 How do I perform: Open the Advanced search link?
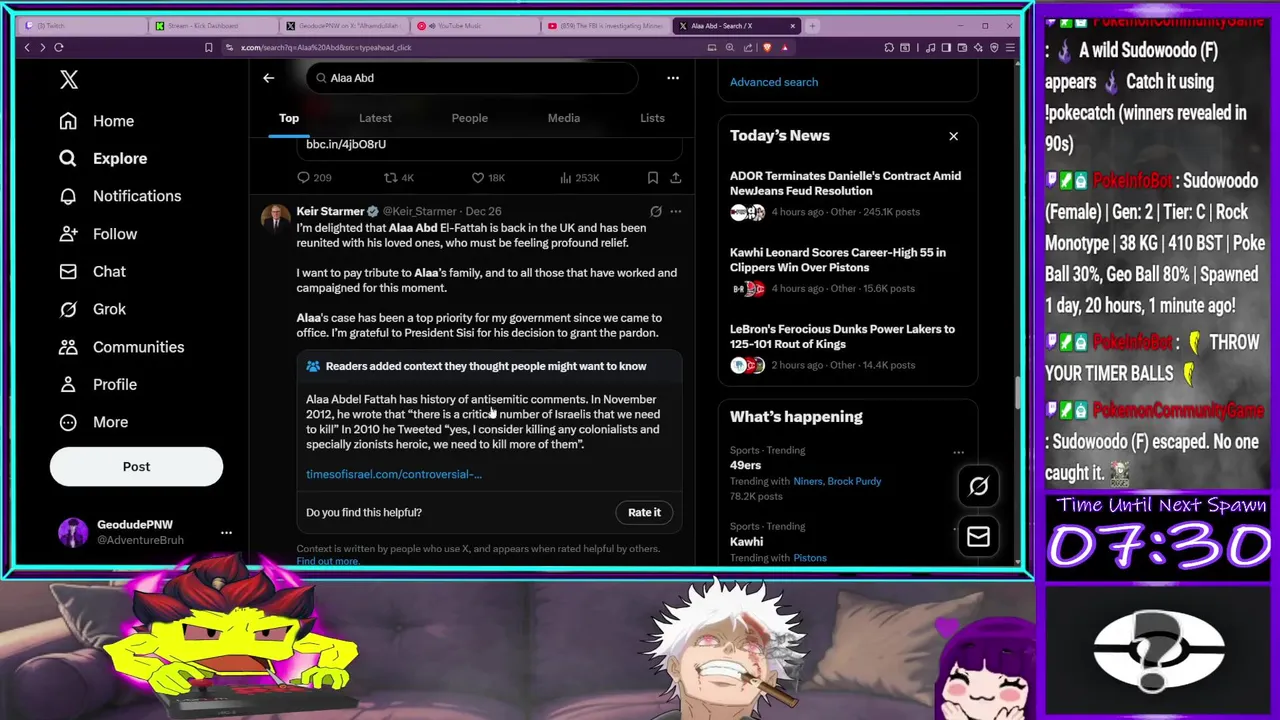(774, 82)
